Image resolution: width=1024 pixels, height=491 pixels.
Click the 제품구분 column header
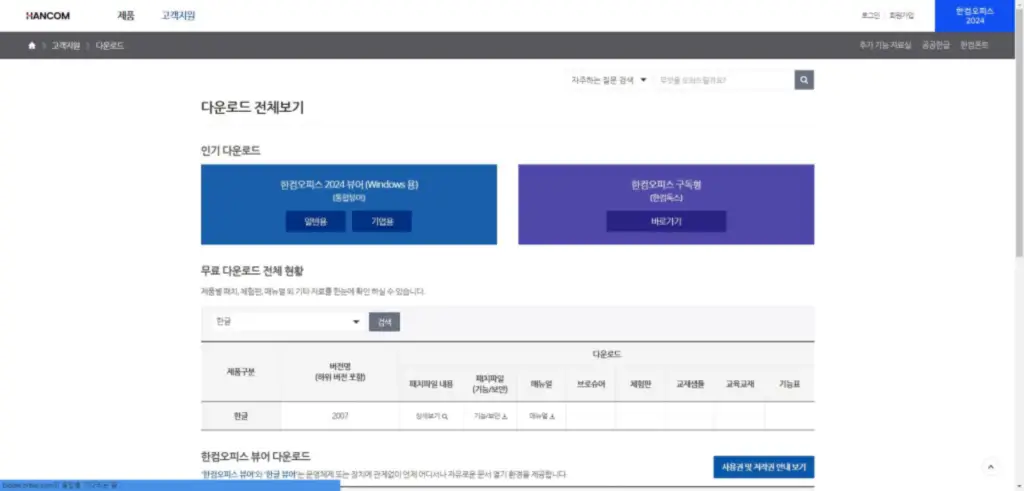241,372
